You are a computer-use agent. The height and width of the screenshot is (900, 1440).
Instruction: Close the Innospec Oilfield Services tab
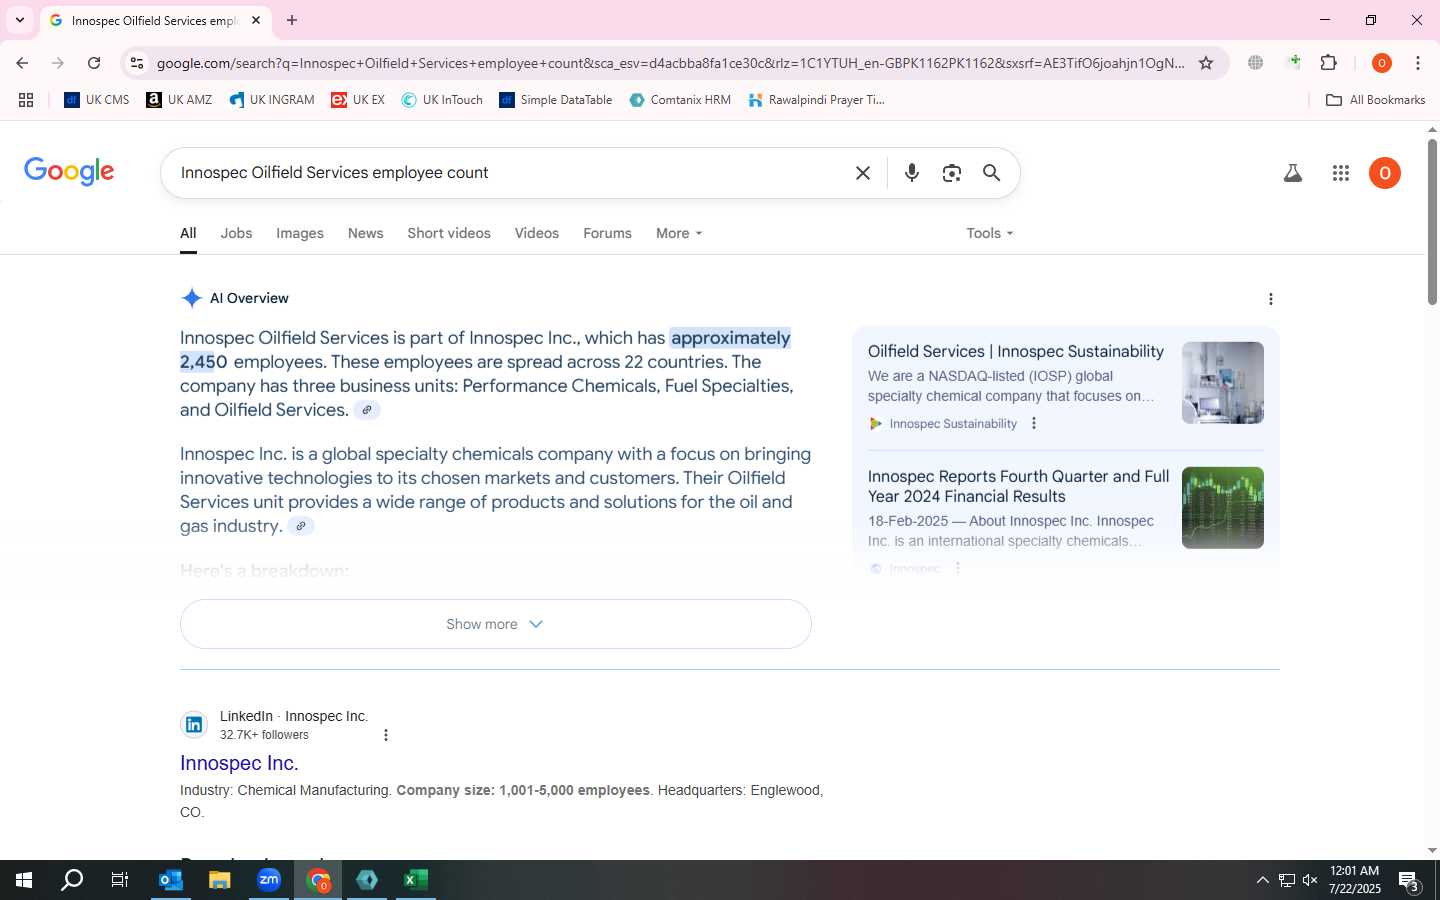pyautogui.click(x=256, y=20)
